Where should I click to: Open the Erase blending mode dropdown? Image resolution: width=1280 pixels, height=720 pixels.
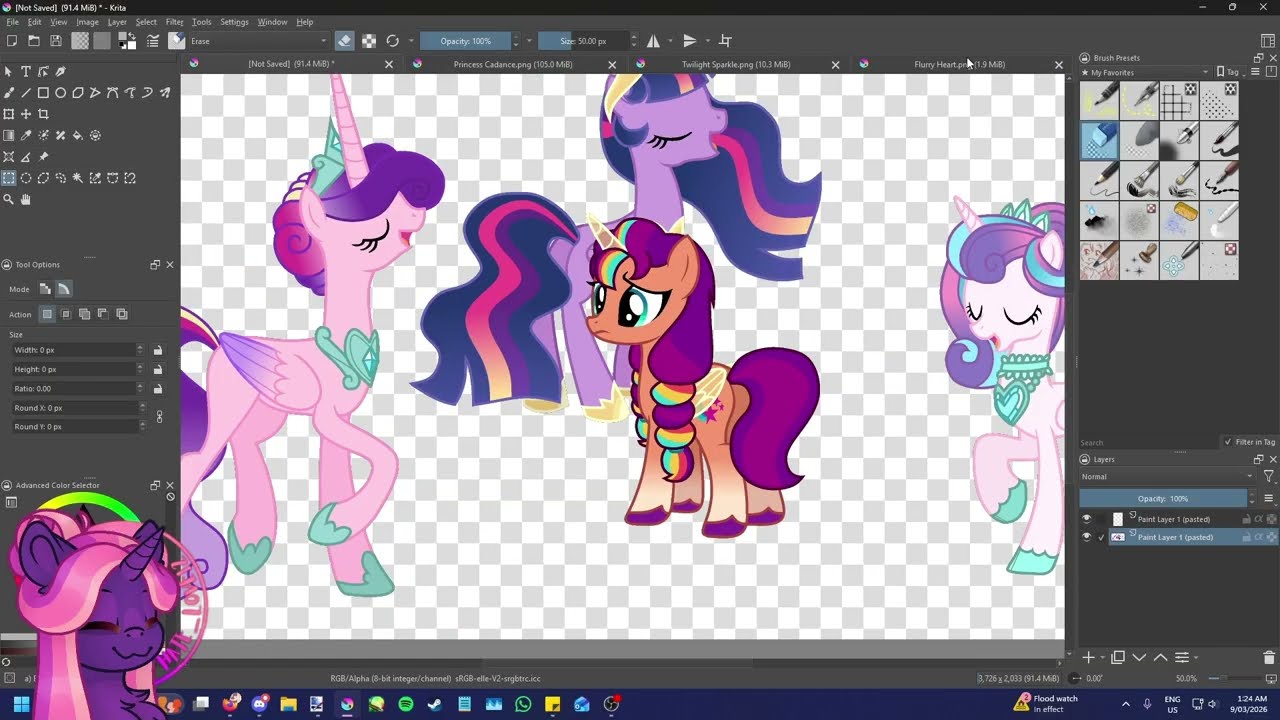point(258,41)
